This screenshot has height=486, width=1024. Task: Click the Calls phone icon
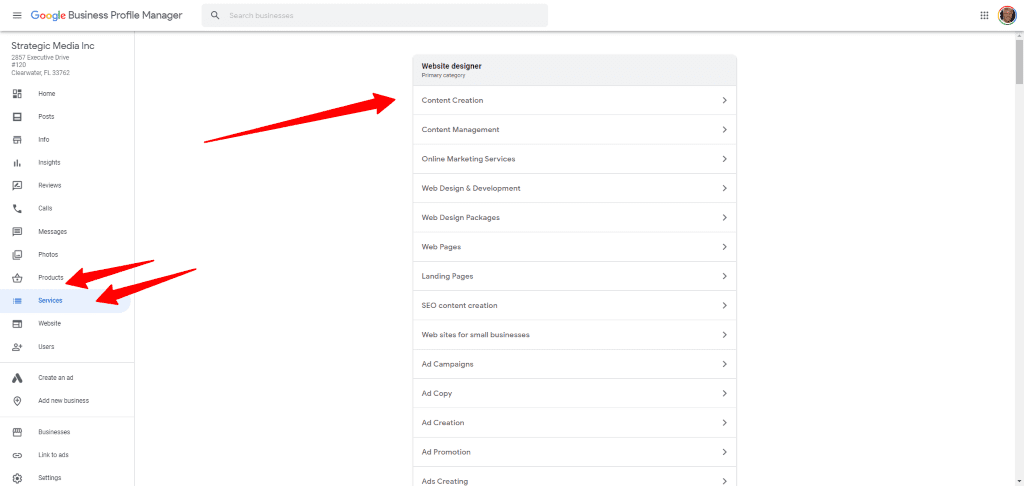coord(17,208)
